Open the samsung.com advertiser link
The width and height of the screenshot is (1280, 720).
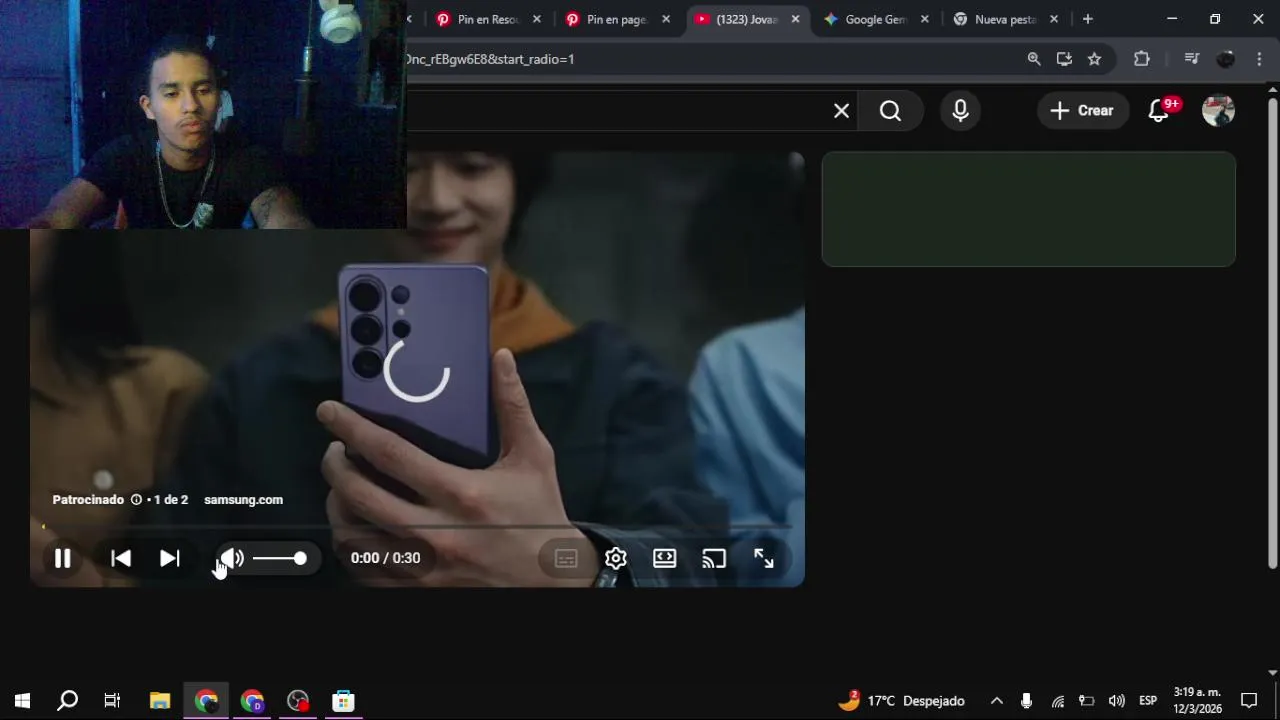point(243,500)
